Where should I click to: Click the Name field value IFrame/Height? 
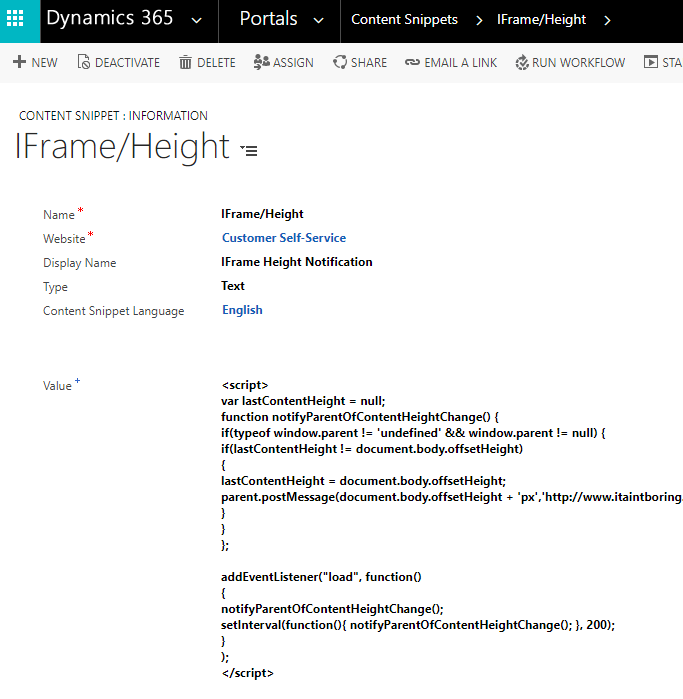click(262, 214)
